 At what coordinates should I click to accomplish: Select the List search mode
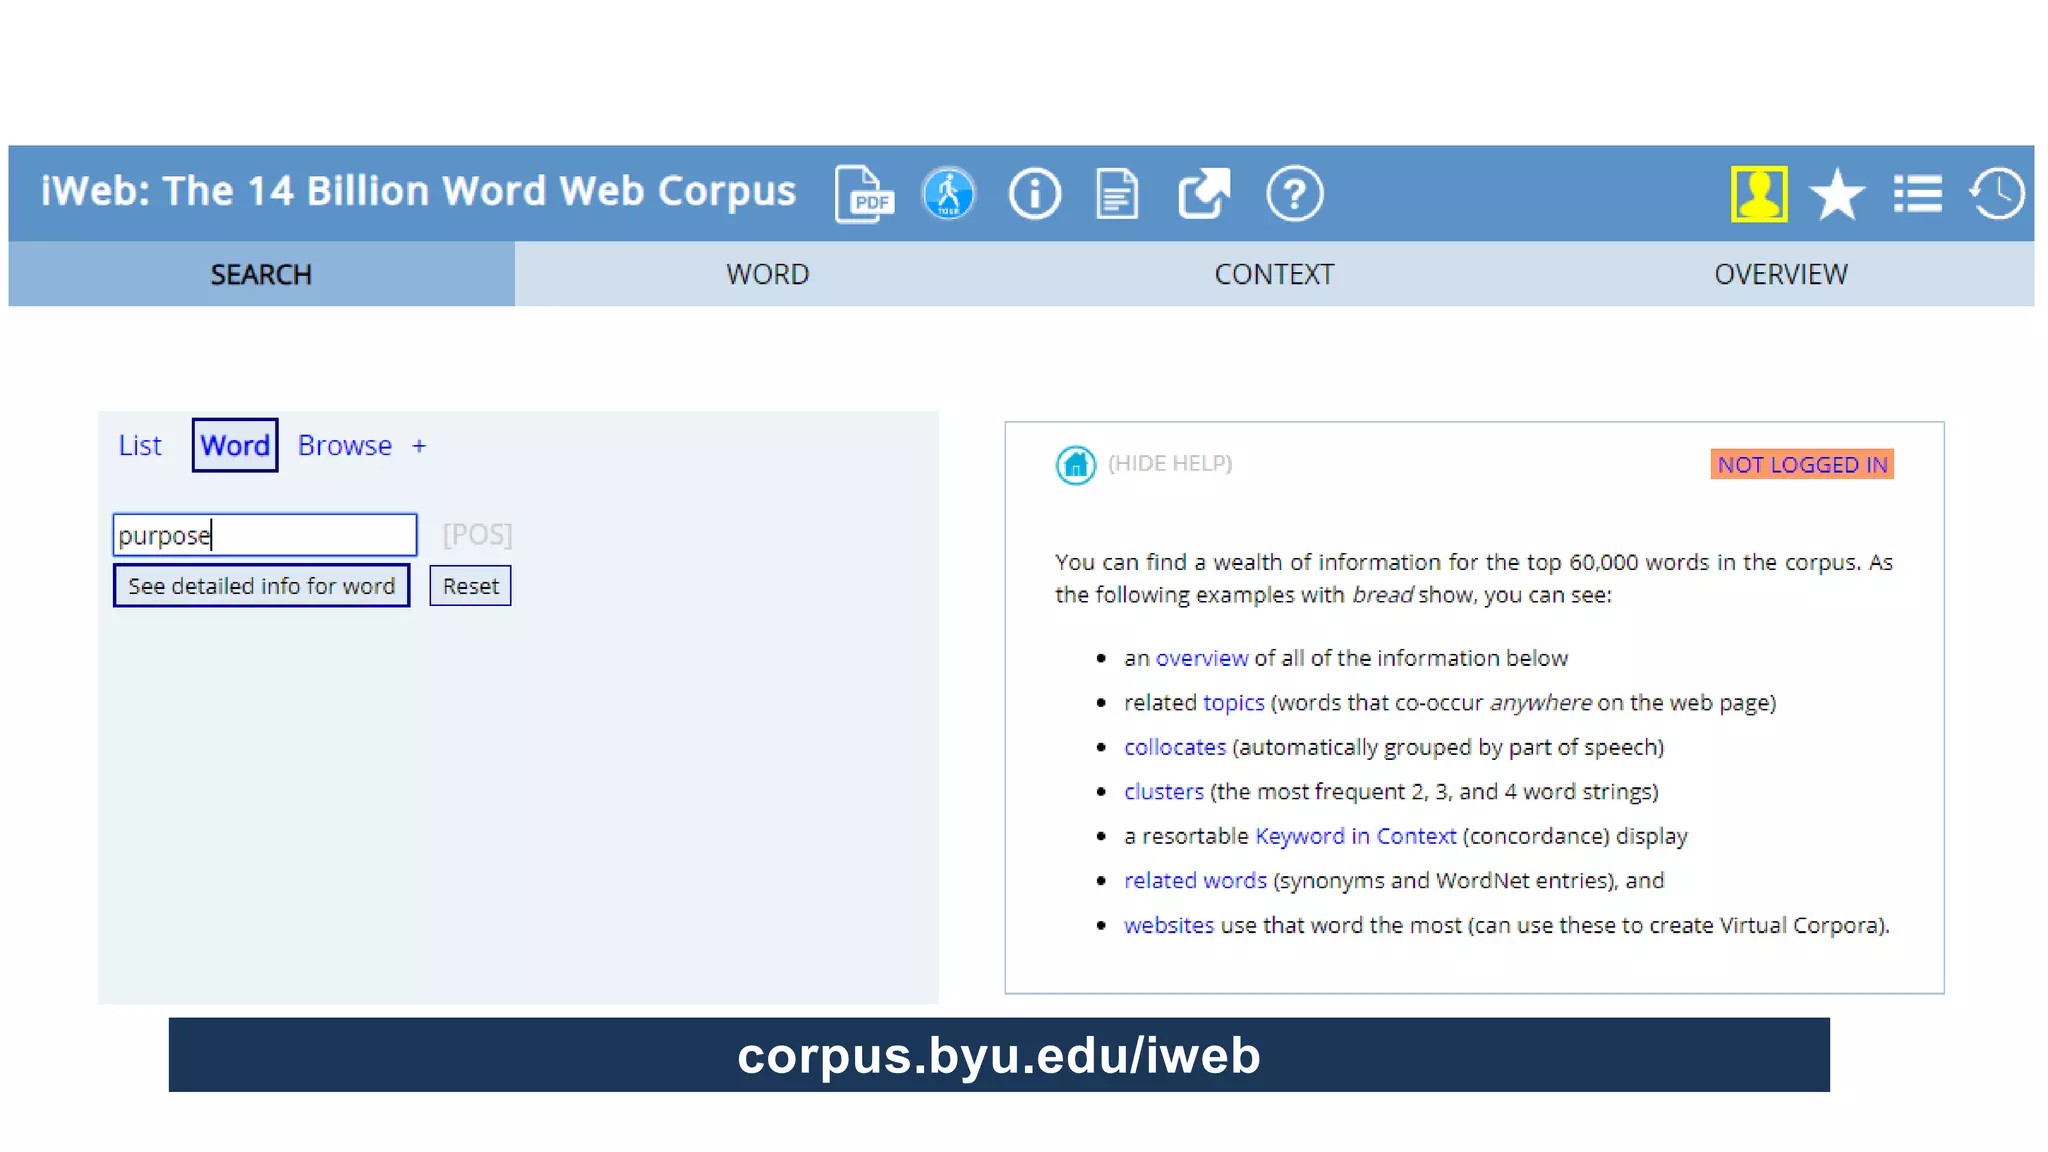pyautogui.click(x=140, y=446)
